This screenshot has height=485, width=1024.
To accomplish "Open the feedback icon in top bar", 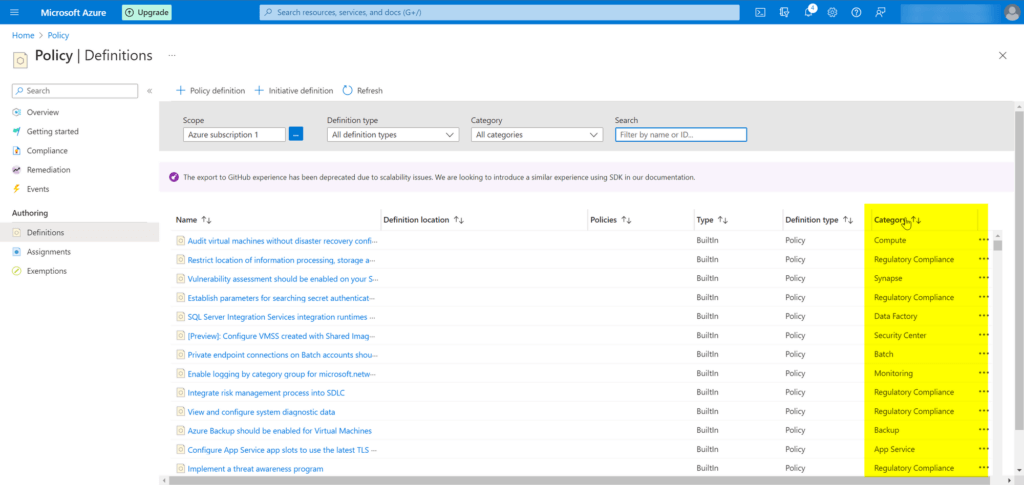I will tap(880, 12).
